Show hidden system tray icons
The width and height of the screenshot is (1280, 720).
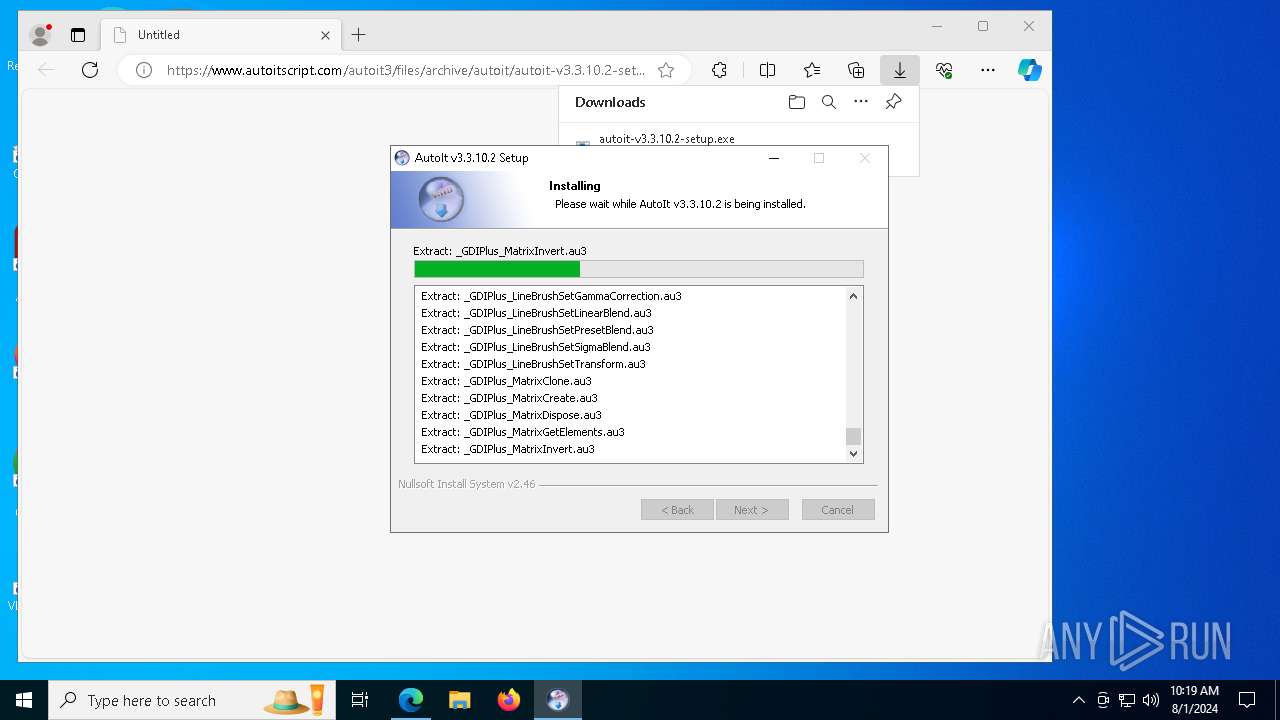tap(1078, 700)
